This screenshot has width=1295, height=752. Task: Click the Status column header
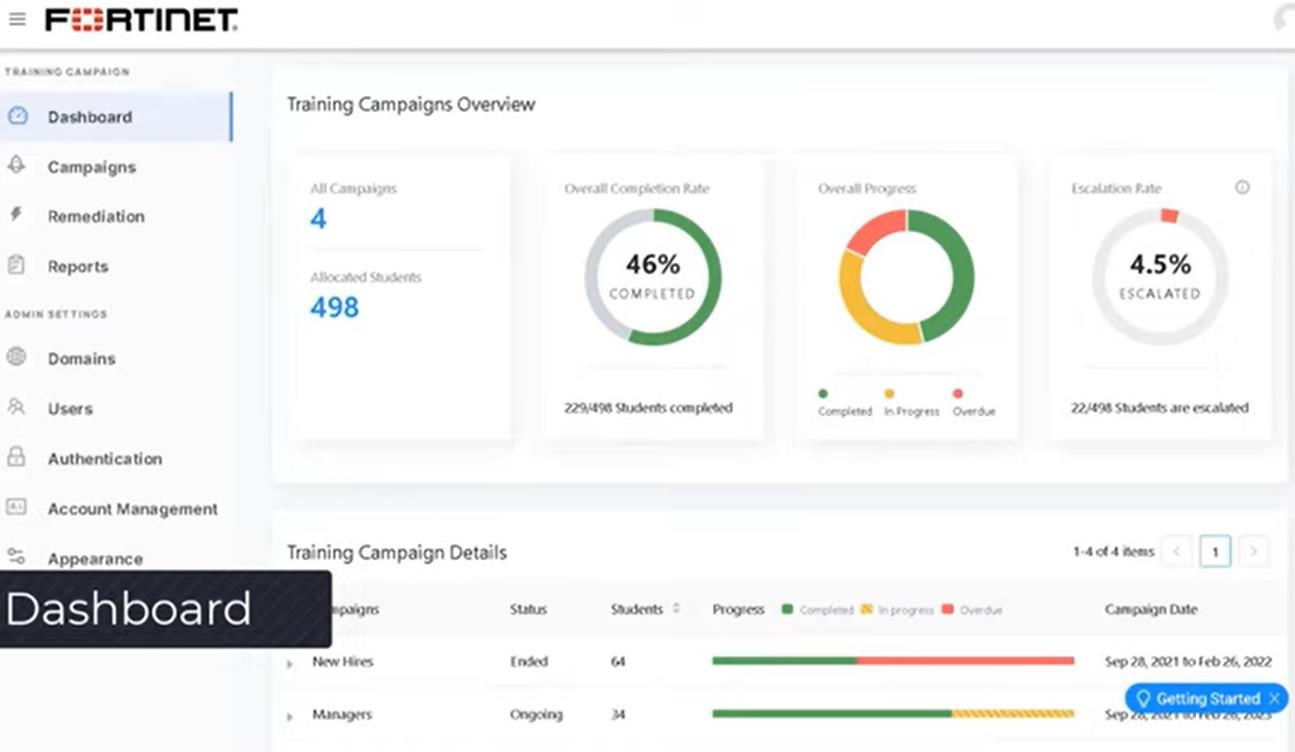[x=528, y=609]
